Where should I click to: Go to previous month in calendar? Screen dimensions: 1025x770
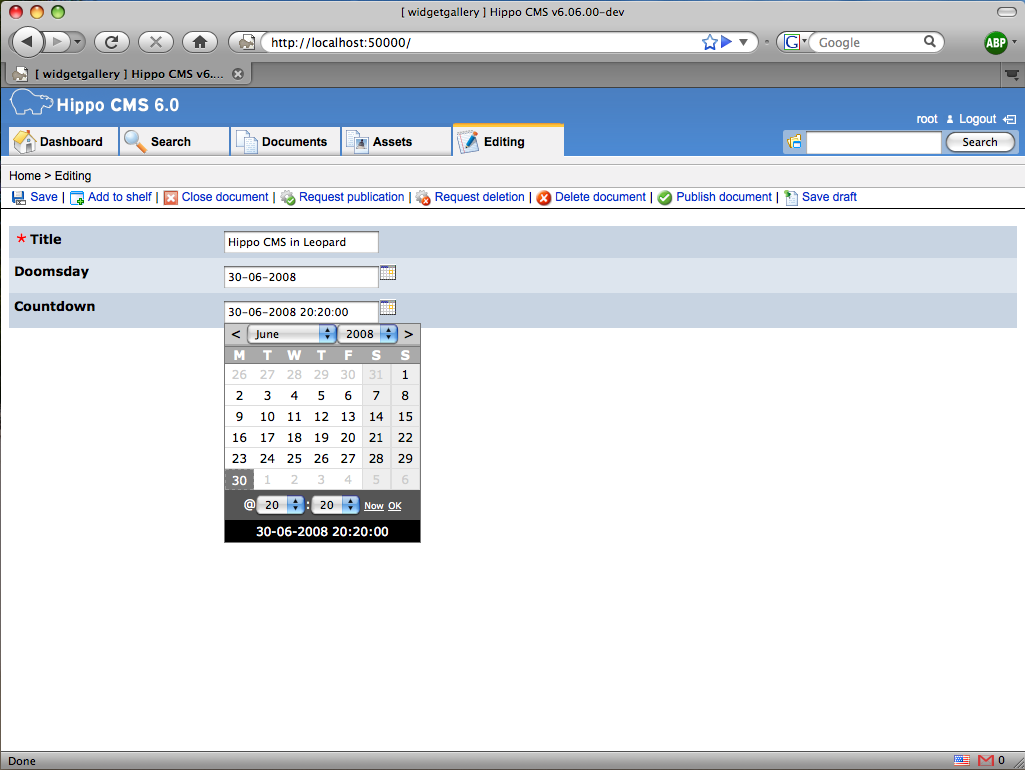pos(236,334)
